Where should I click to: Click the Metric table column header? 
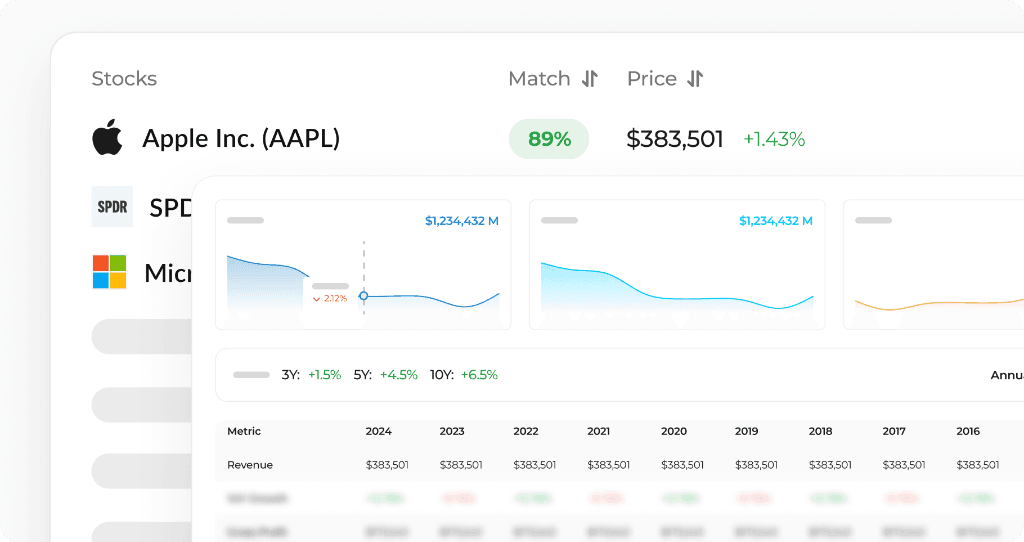pos(244,431)
